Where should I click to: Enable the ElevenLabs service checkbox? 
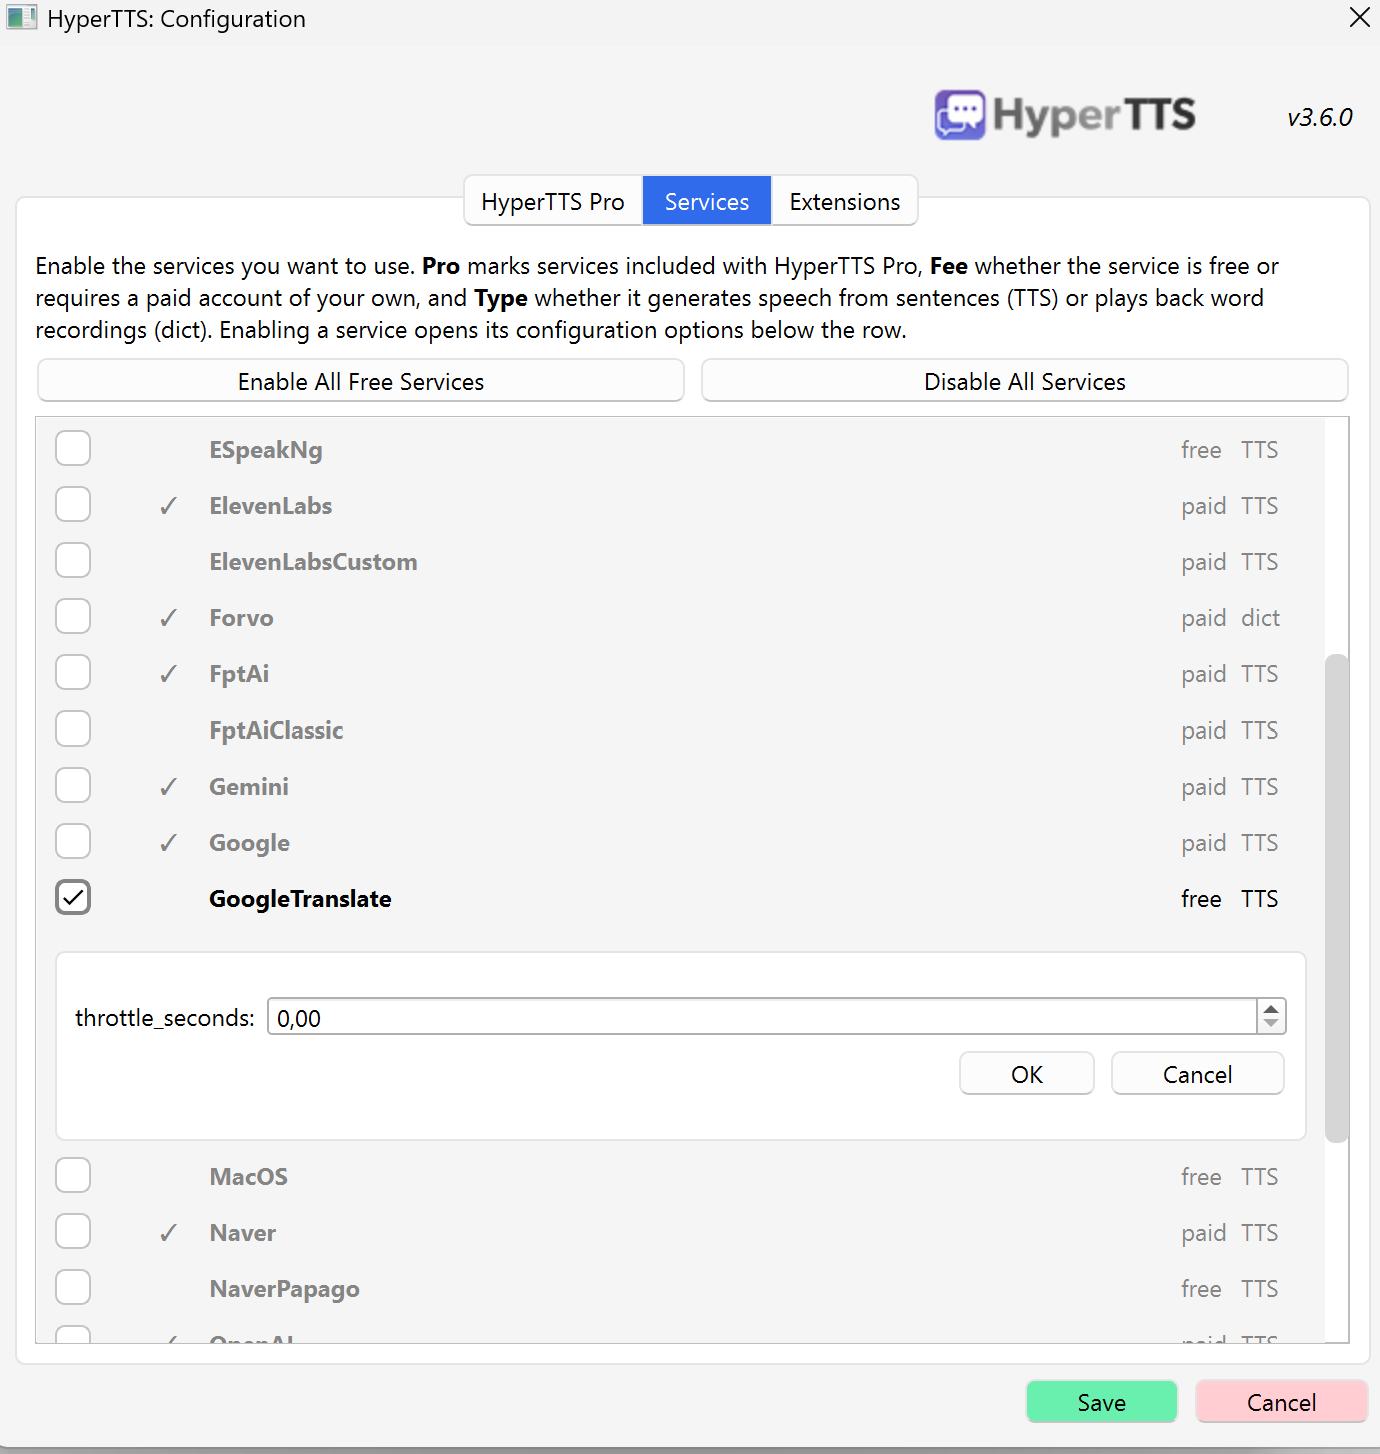pyautogui.click(x=73, y=504)
